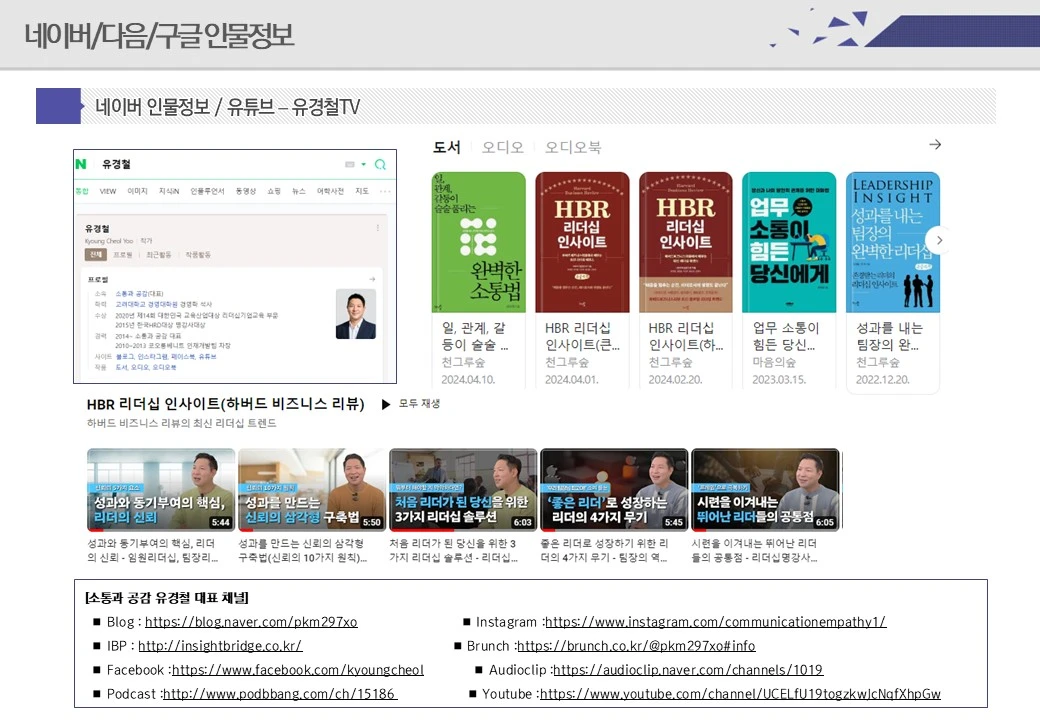Open the 지도 search tab

[x=361, y=191]
